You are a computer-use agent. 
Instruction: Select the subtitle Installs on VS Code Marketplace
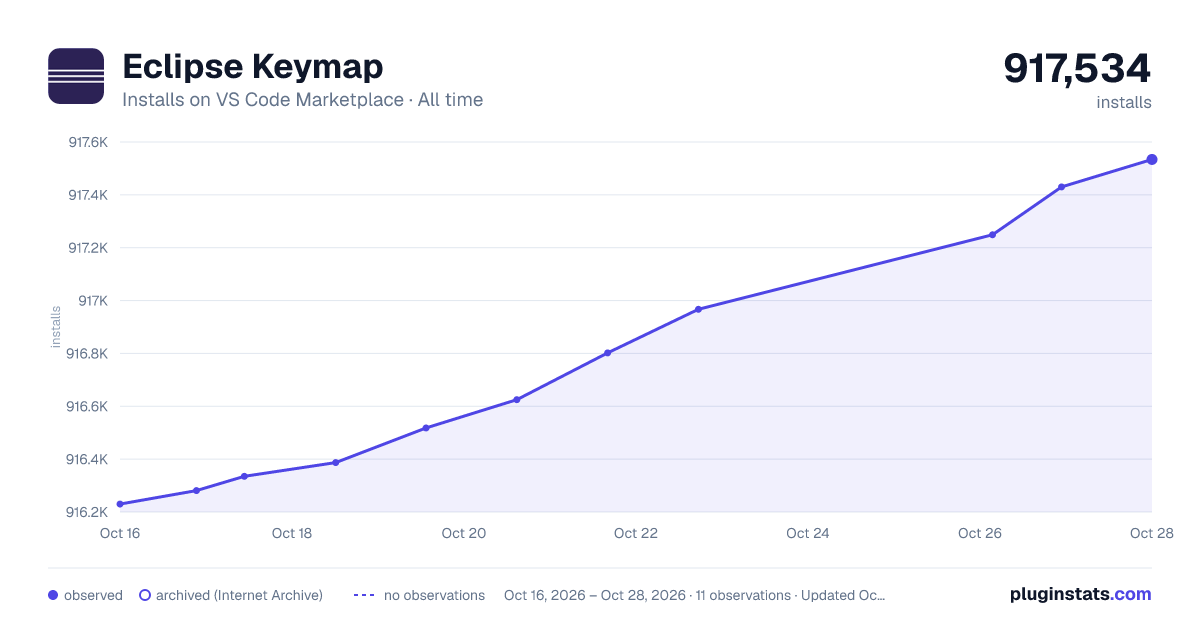(262, 100)
